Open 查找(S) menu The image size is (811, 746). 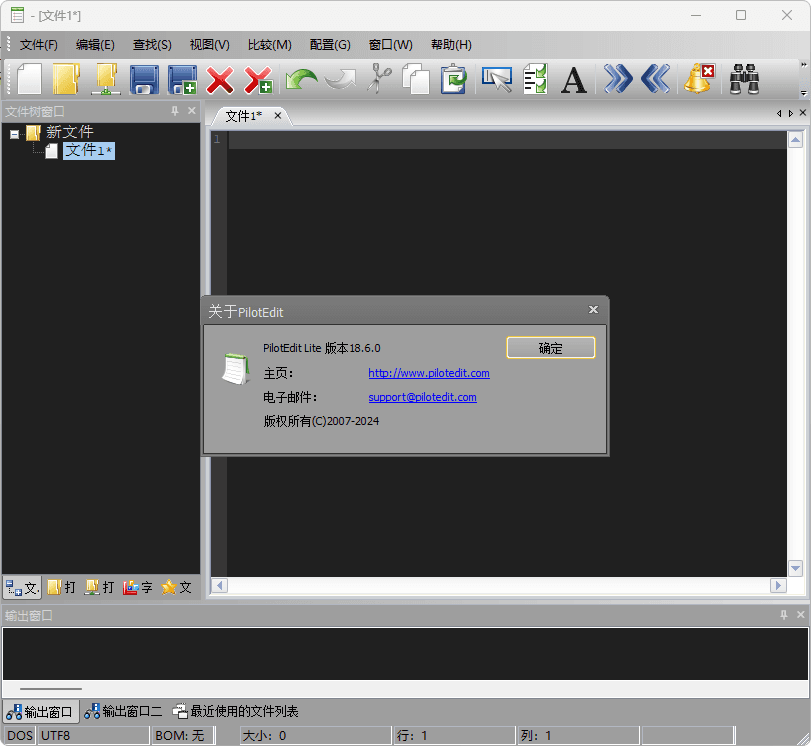pos(152,45)
